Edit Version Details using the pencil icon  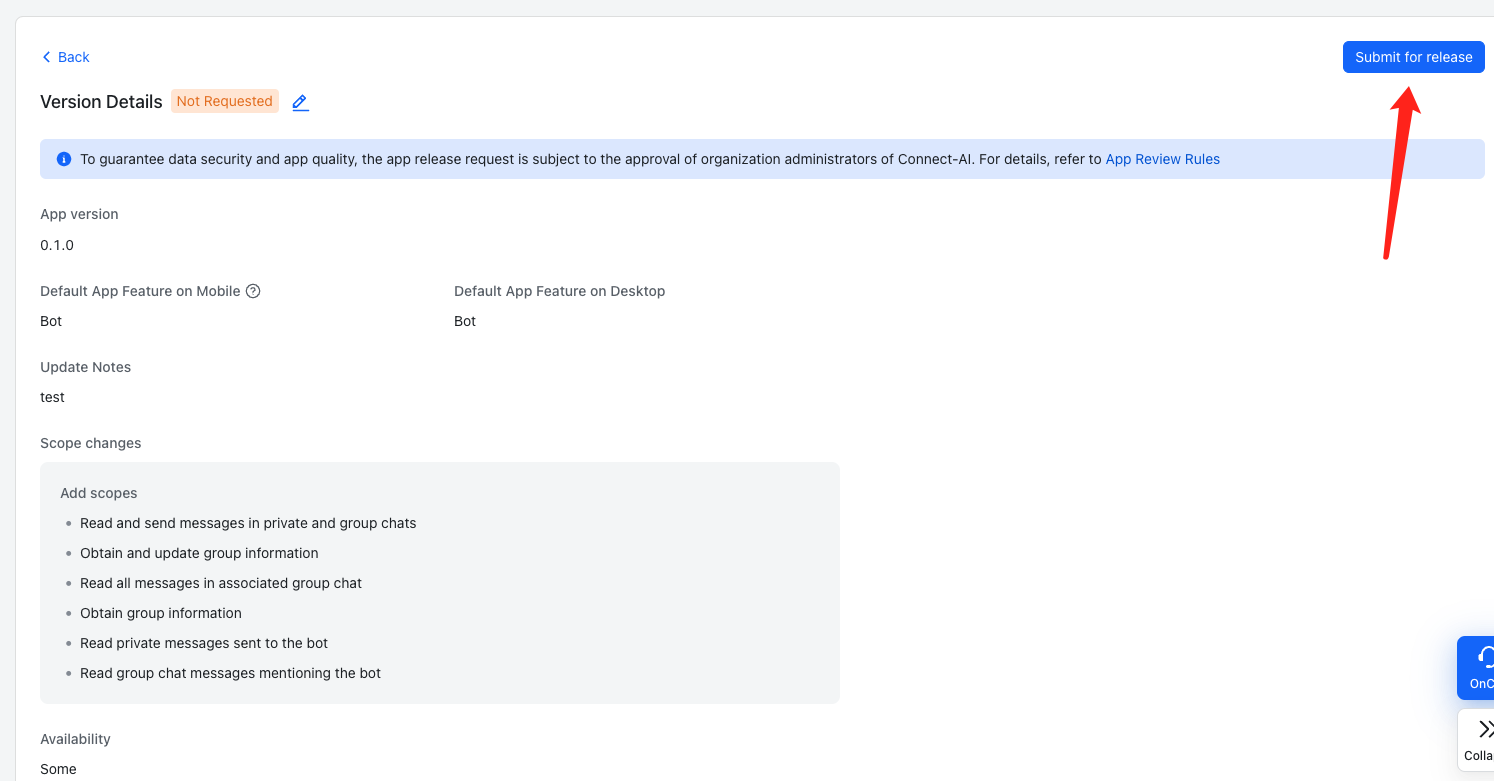pos(299,101)
